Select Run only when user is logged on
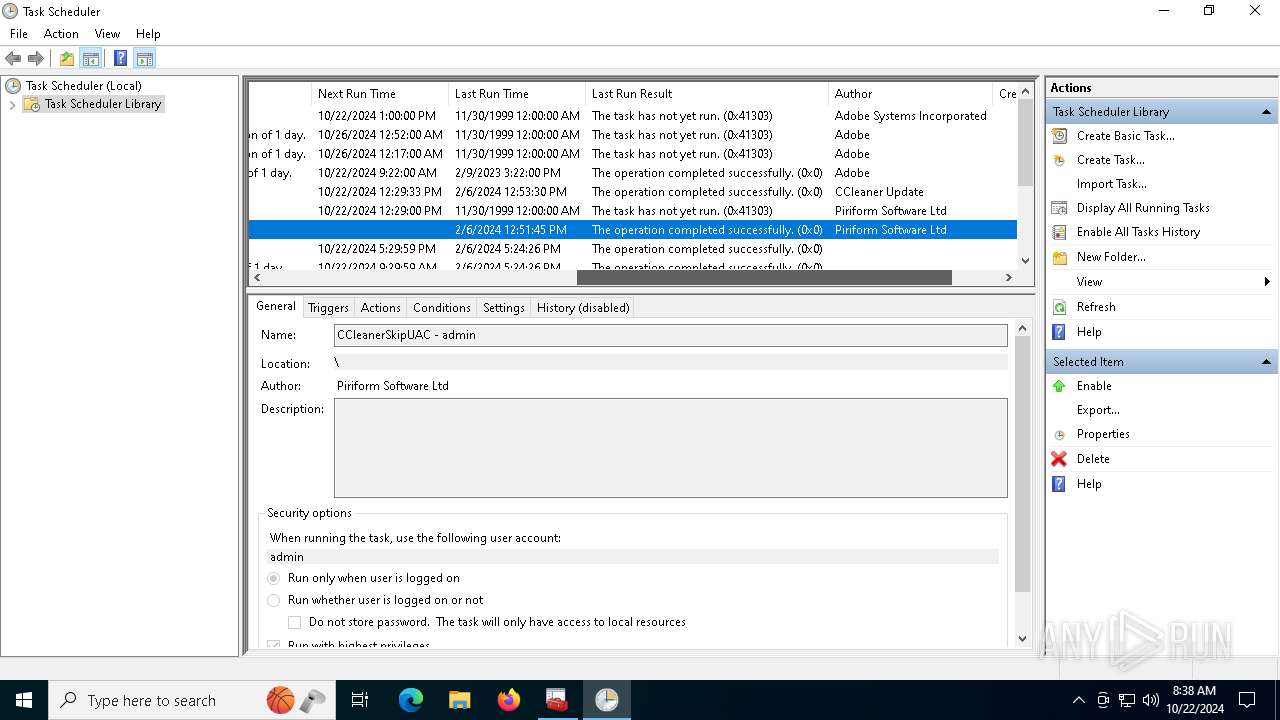 click(x=274, y=578)
